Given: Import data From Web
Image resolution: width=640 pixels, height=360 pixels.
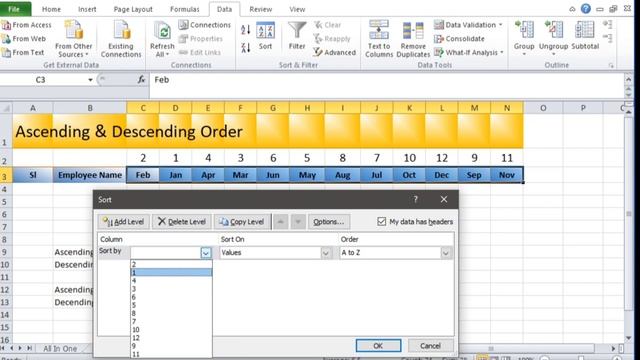Looking at the screenshot, I should click(x=24, y=39).
